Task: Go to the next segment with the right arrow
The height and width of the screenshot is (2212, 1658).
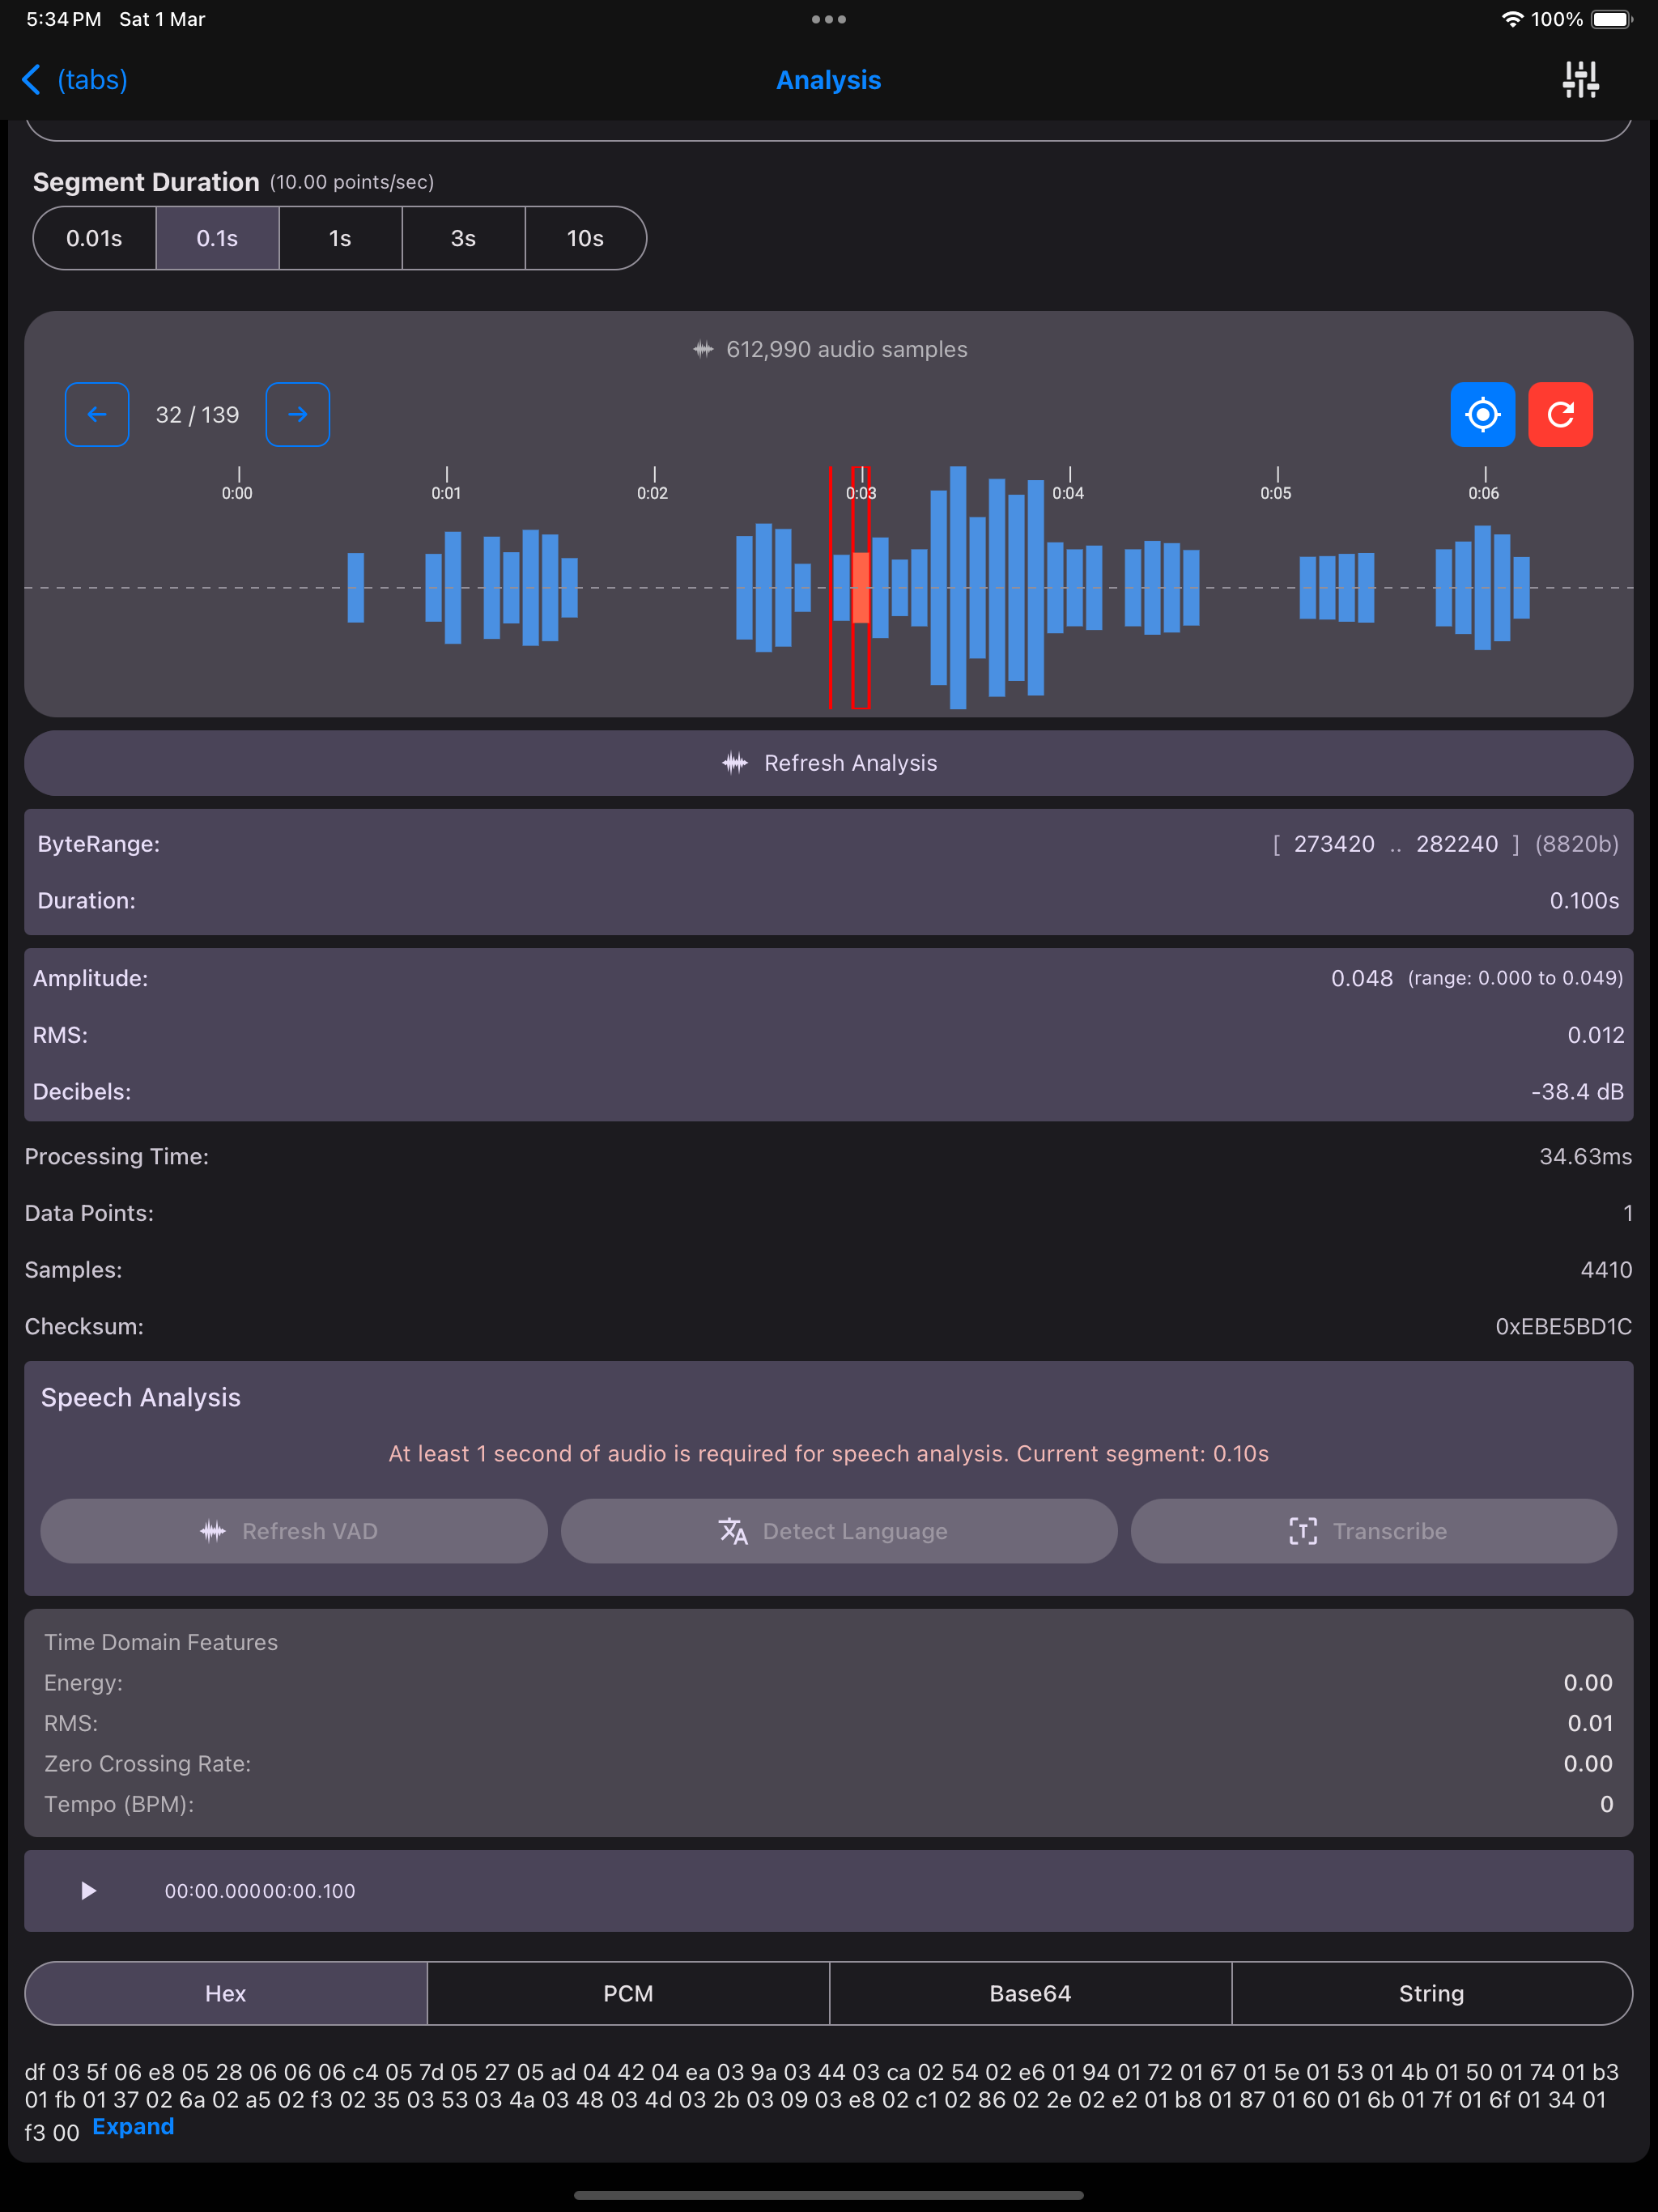Action: pos(297,414)
